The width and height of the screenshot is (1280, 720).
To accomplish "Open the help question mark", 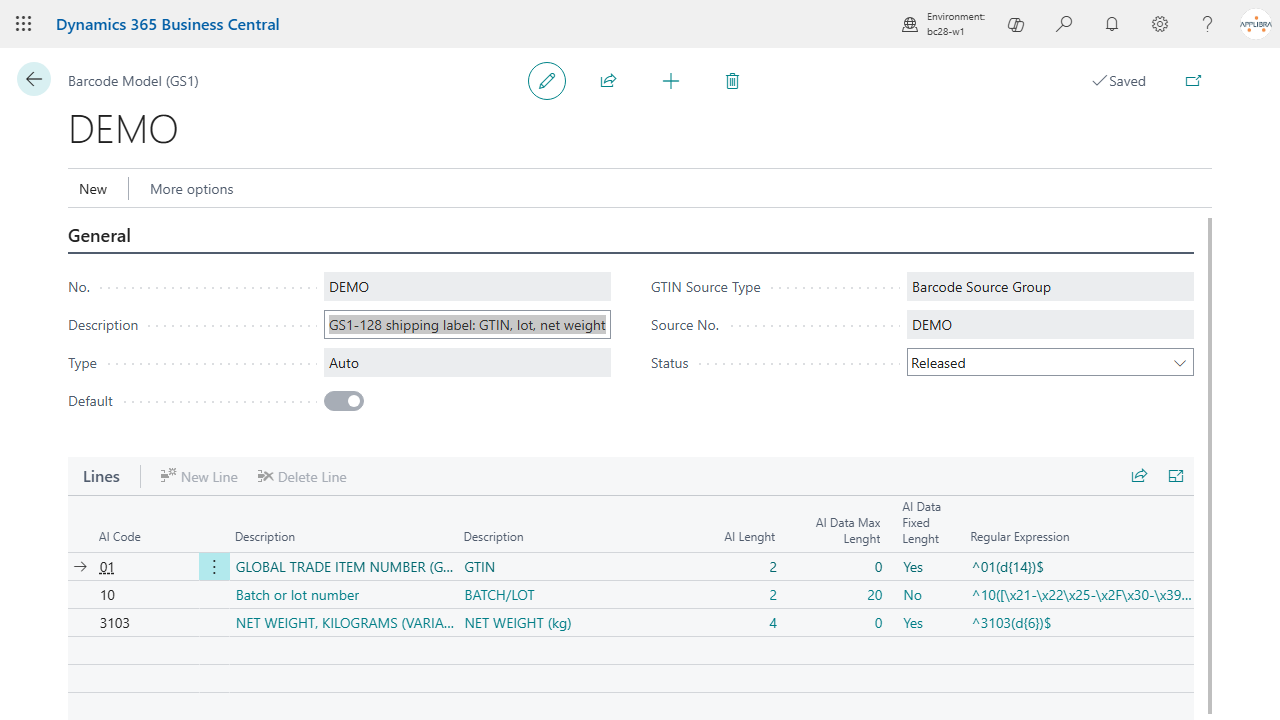I will (x=1208, y=24).
